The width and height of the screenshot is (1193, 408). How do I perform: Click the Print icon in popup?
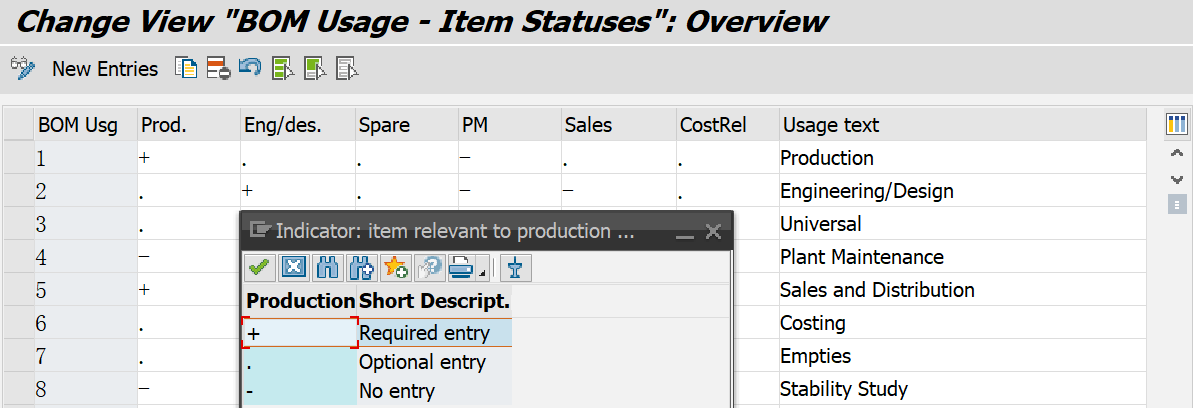coord(461,267)
